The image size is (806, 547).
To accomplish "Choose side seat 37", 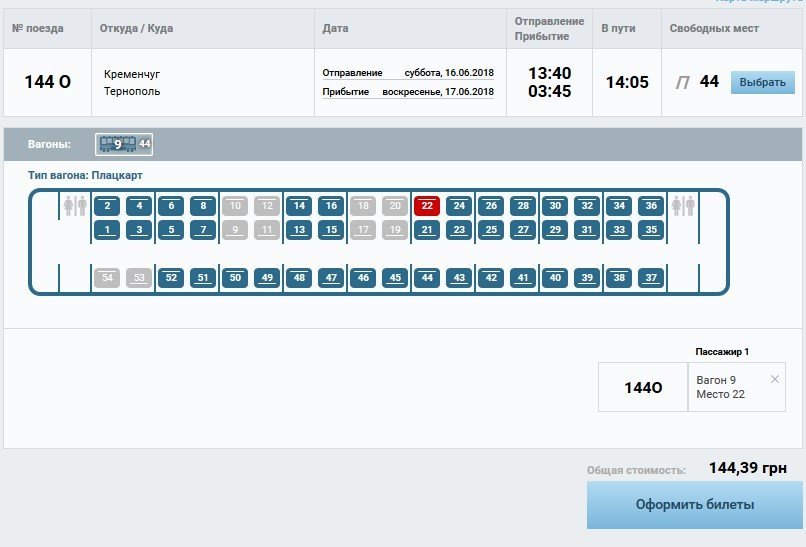I will (651, 278).
